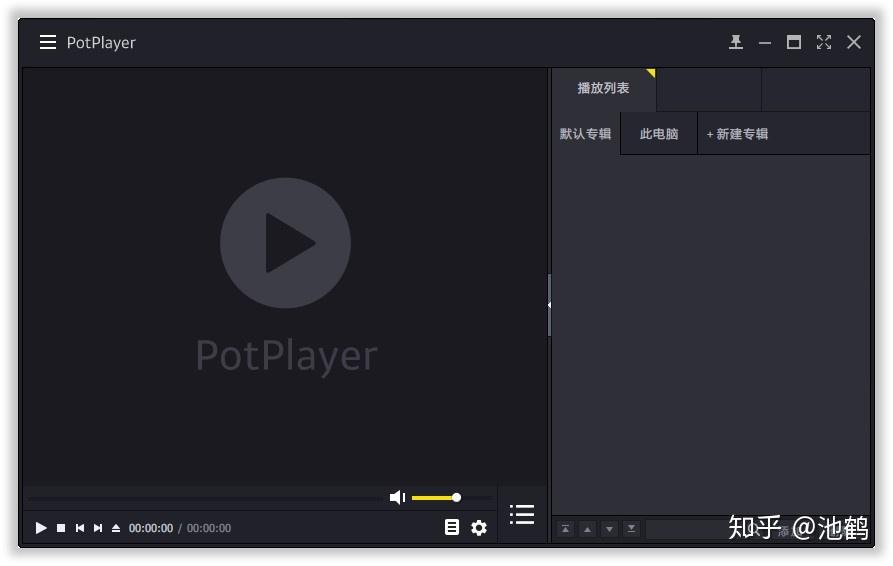Click the large center play button
Viewport: 893px width, 566px height.
click(x=285, y=243)
